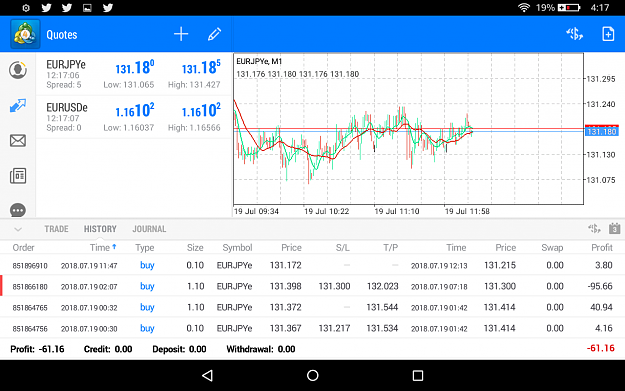Add a new symbol with plus icon
This screenshot has height=391, width=625.
click(181, 34)
